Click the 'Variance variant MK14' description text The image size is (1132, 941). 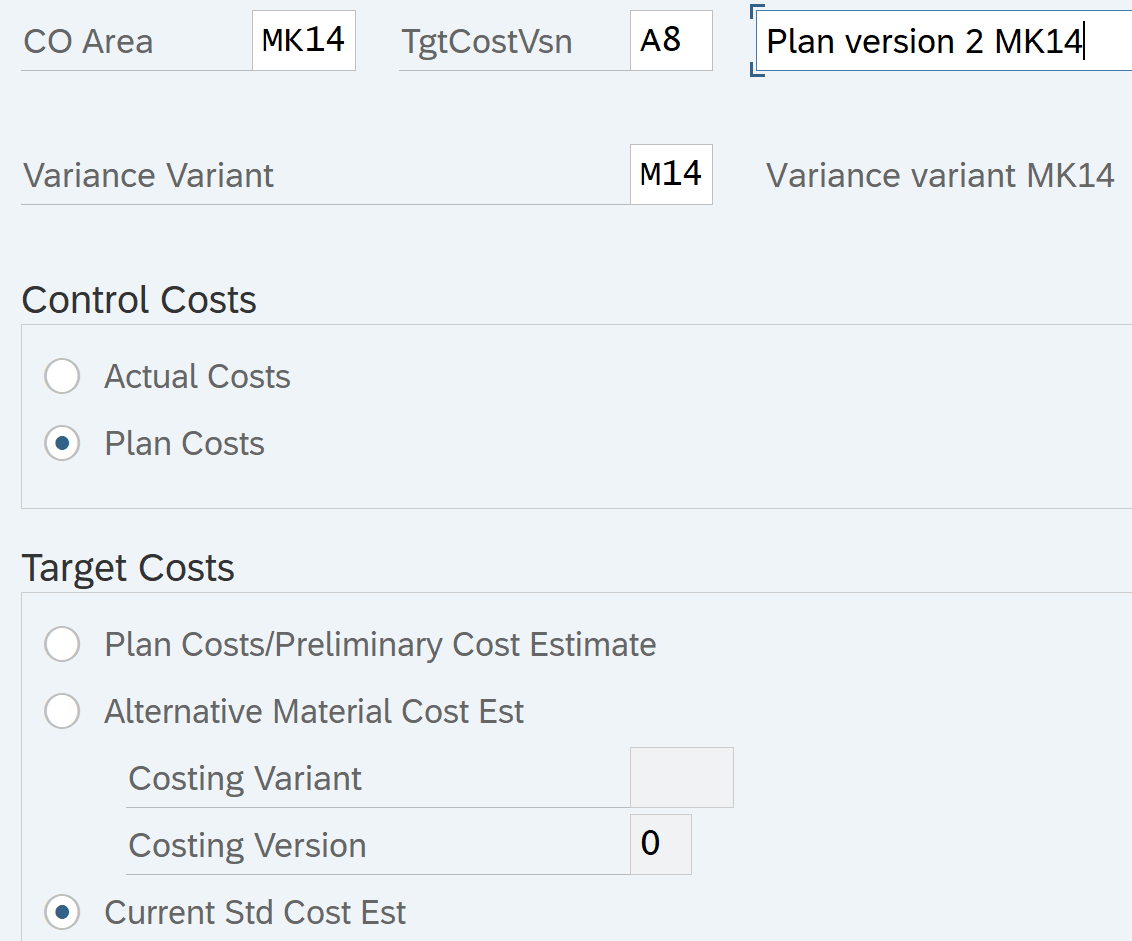point(940,176)
